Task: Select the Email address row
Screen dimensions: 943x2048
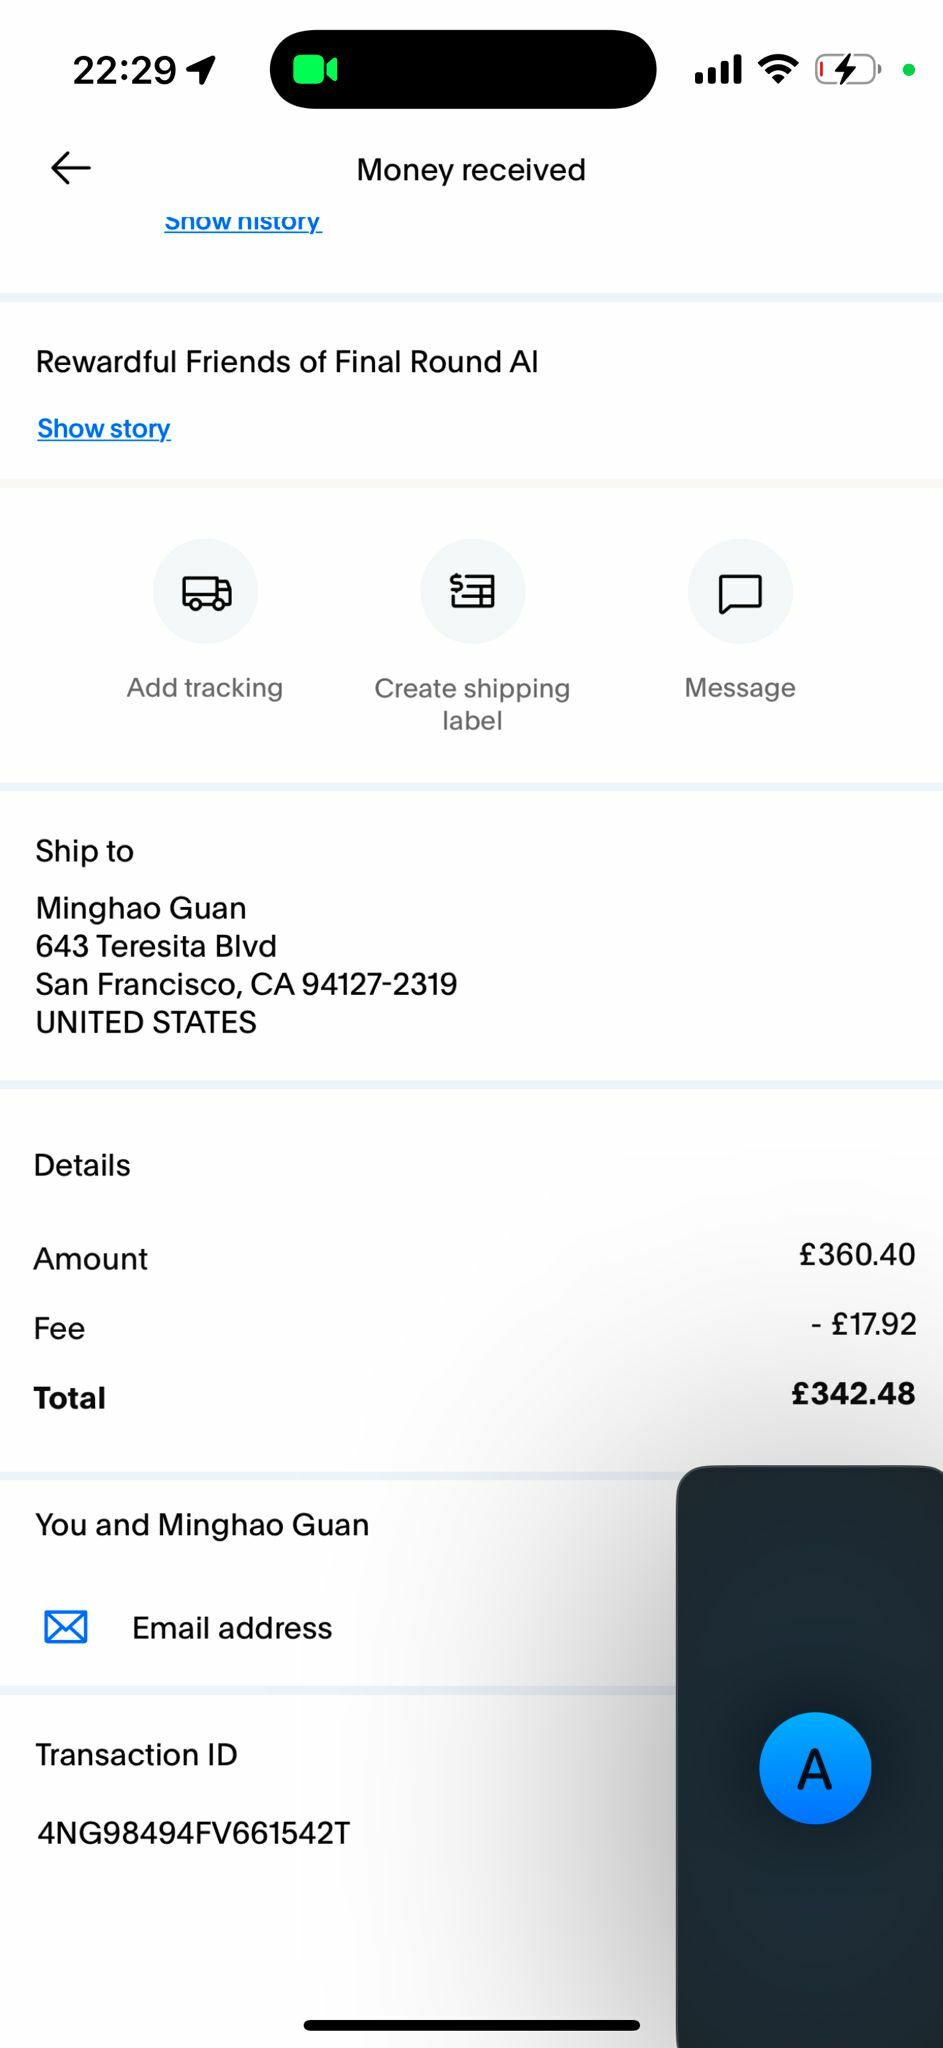Action: [x=232, y=1628]
